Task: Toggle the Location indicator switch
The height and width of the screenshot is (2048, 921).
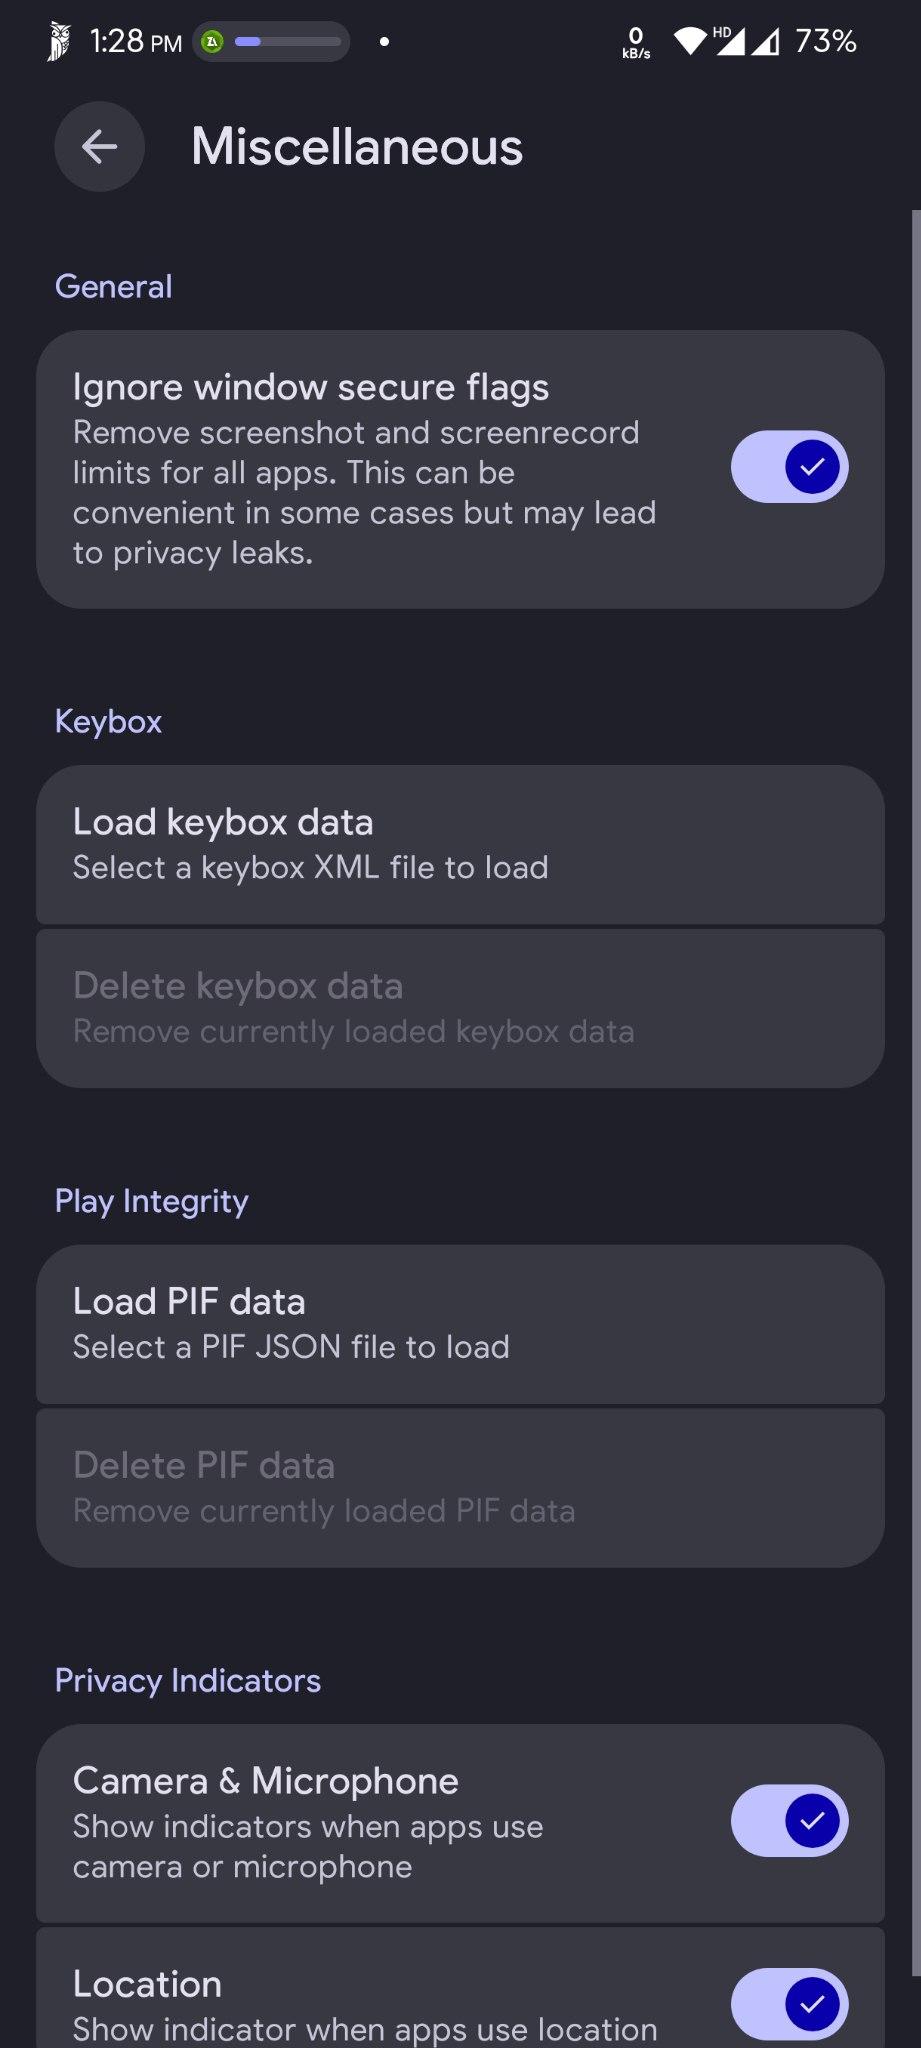Action: coord(789,2004)
